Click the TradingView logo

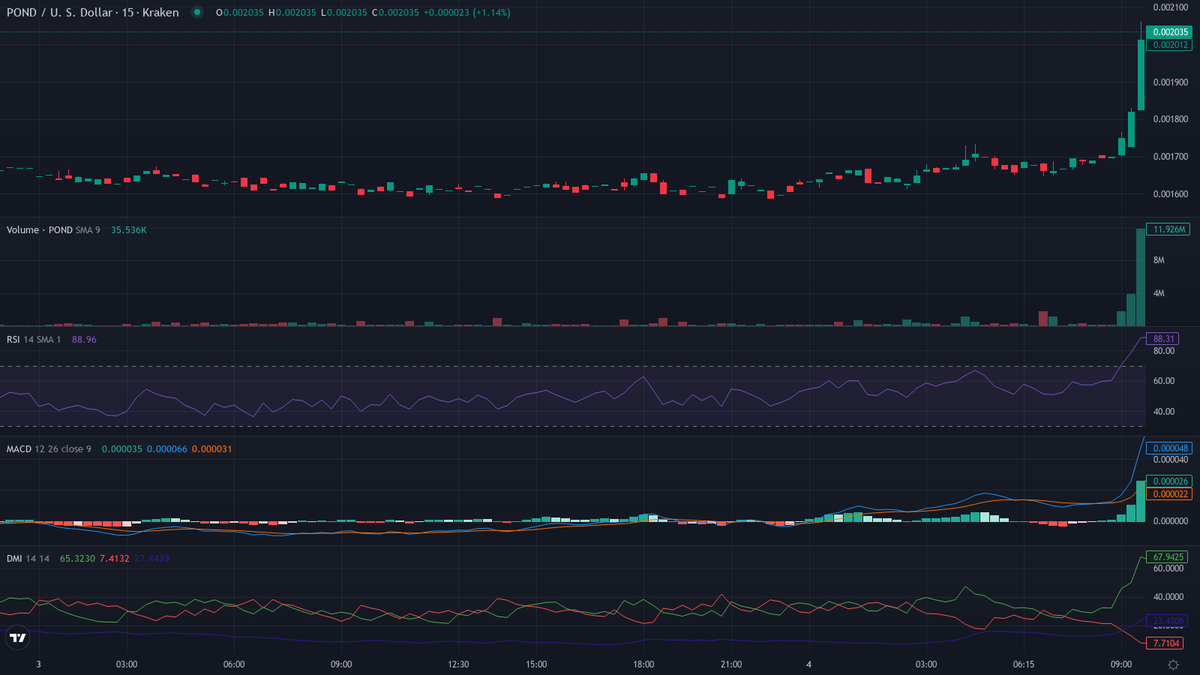17,638
